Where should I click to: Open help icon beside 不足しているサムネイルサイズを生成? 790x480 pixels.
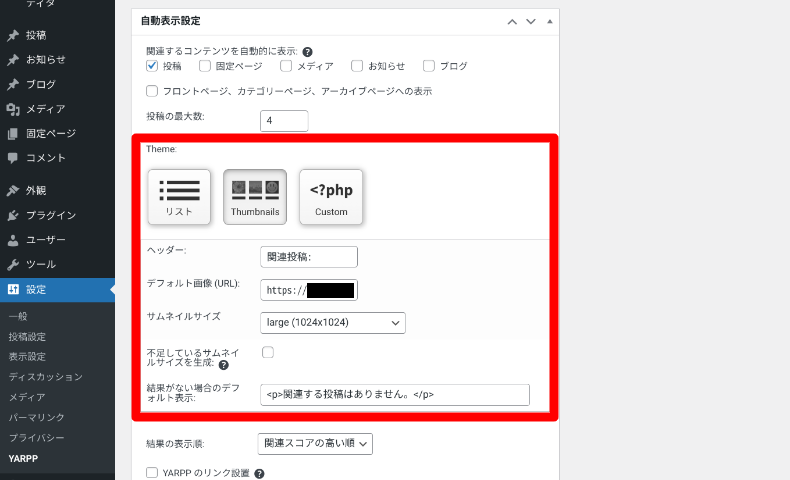pos(224,365)
